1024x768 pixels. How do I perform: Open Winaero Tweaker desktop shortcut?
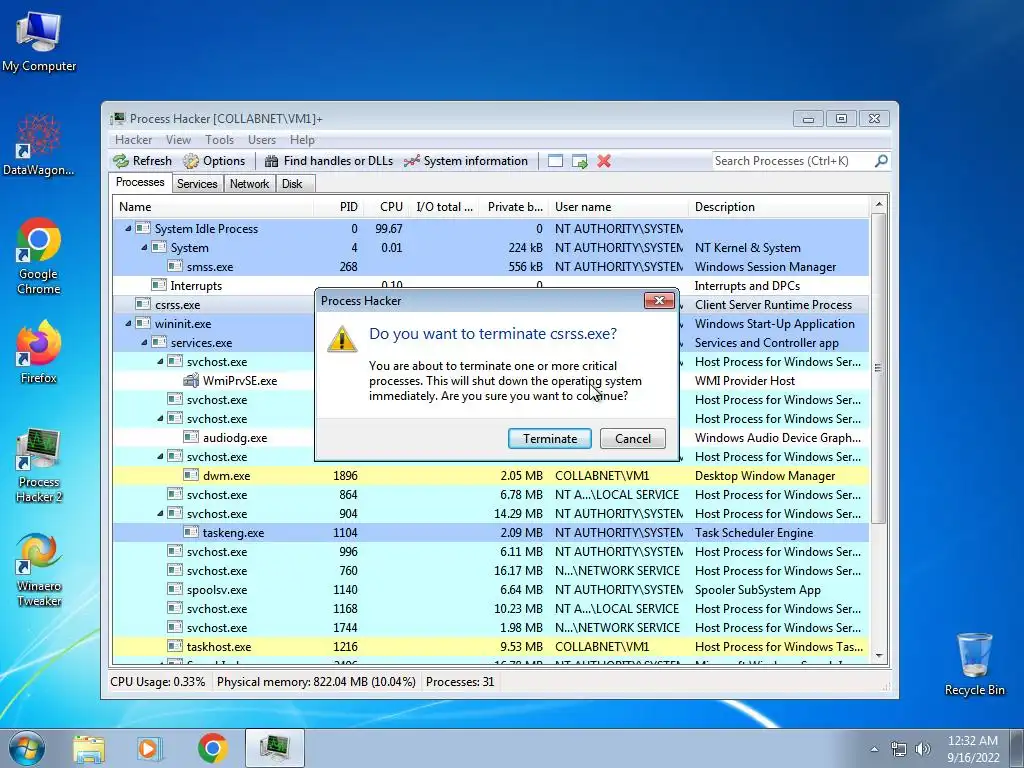[39, 569]
